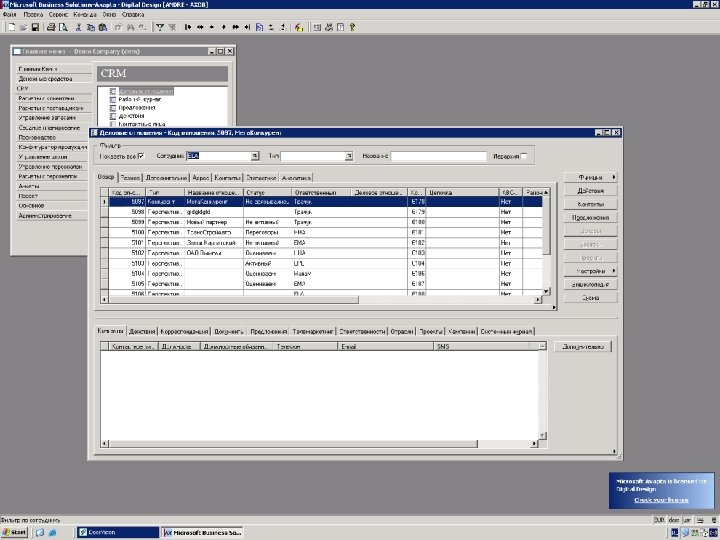Click the blue document toolbar icon

coord(259,27)
